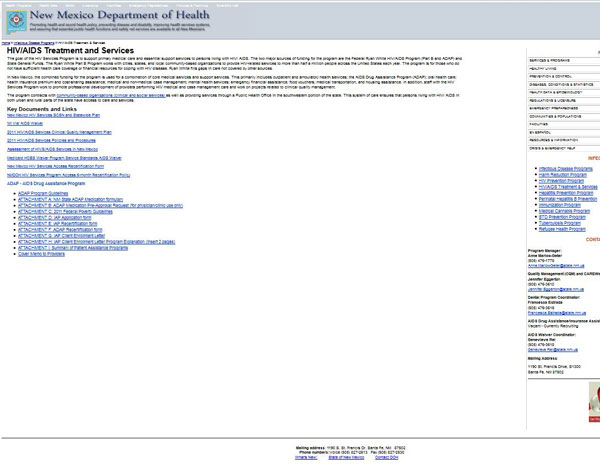Open Prevention & Control sidebar menu
The height and width of the screenshot is (464, 600).
pyautogui.click(x=564, y=77)
